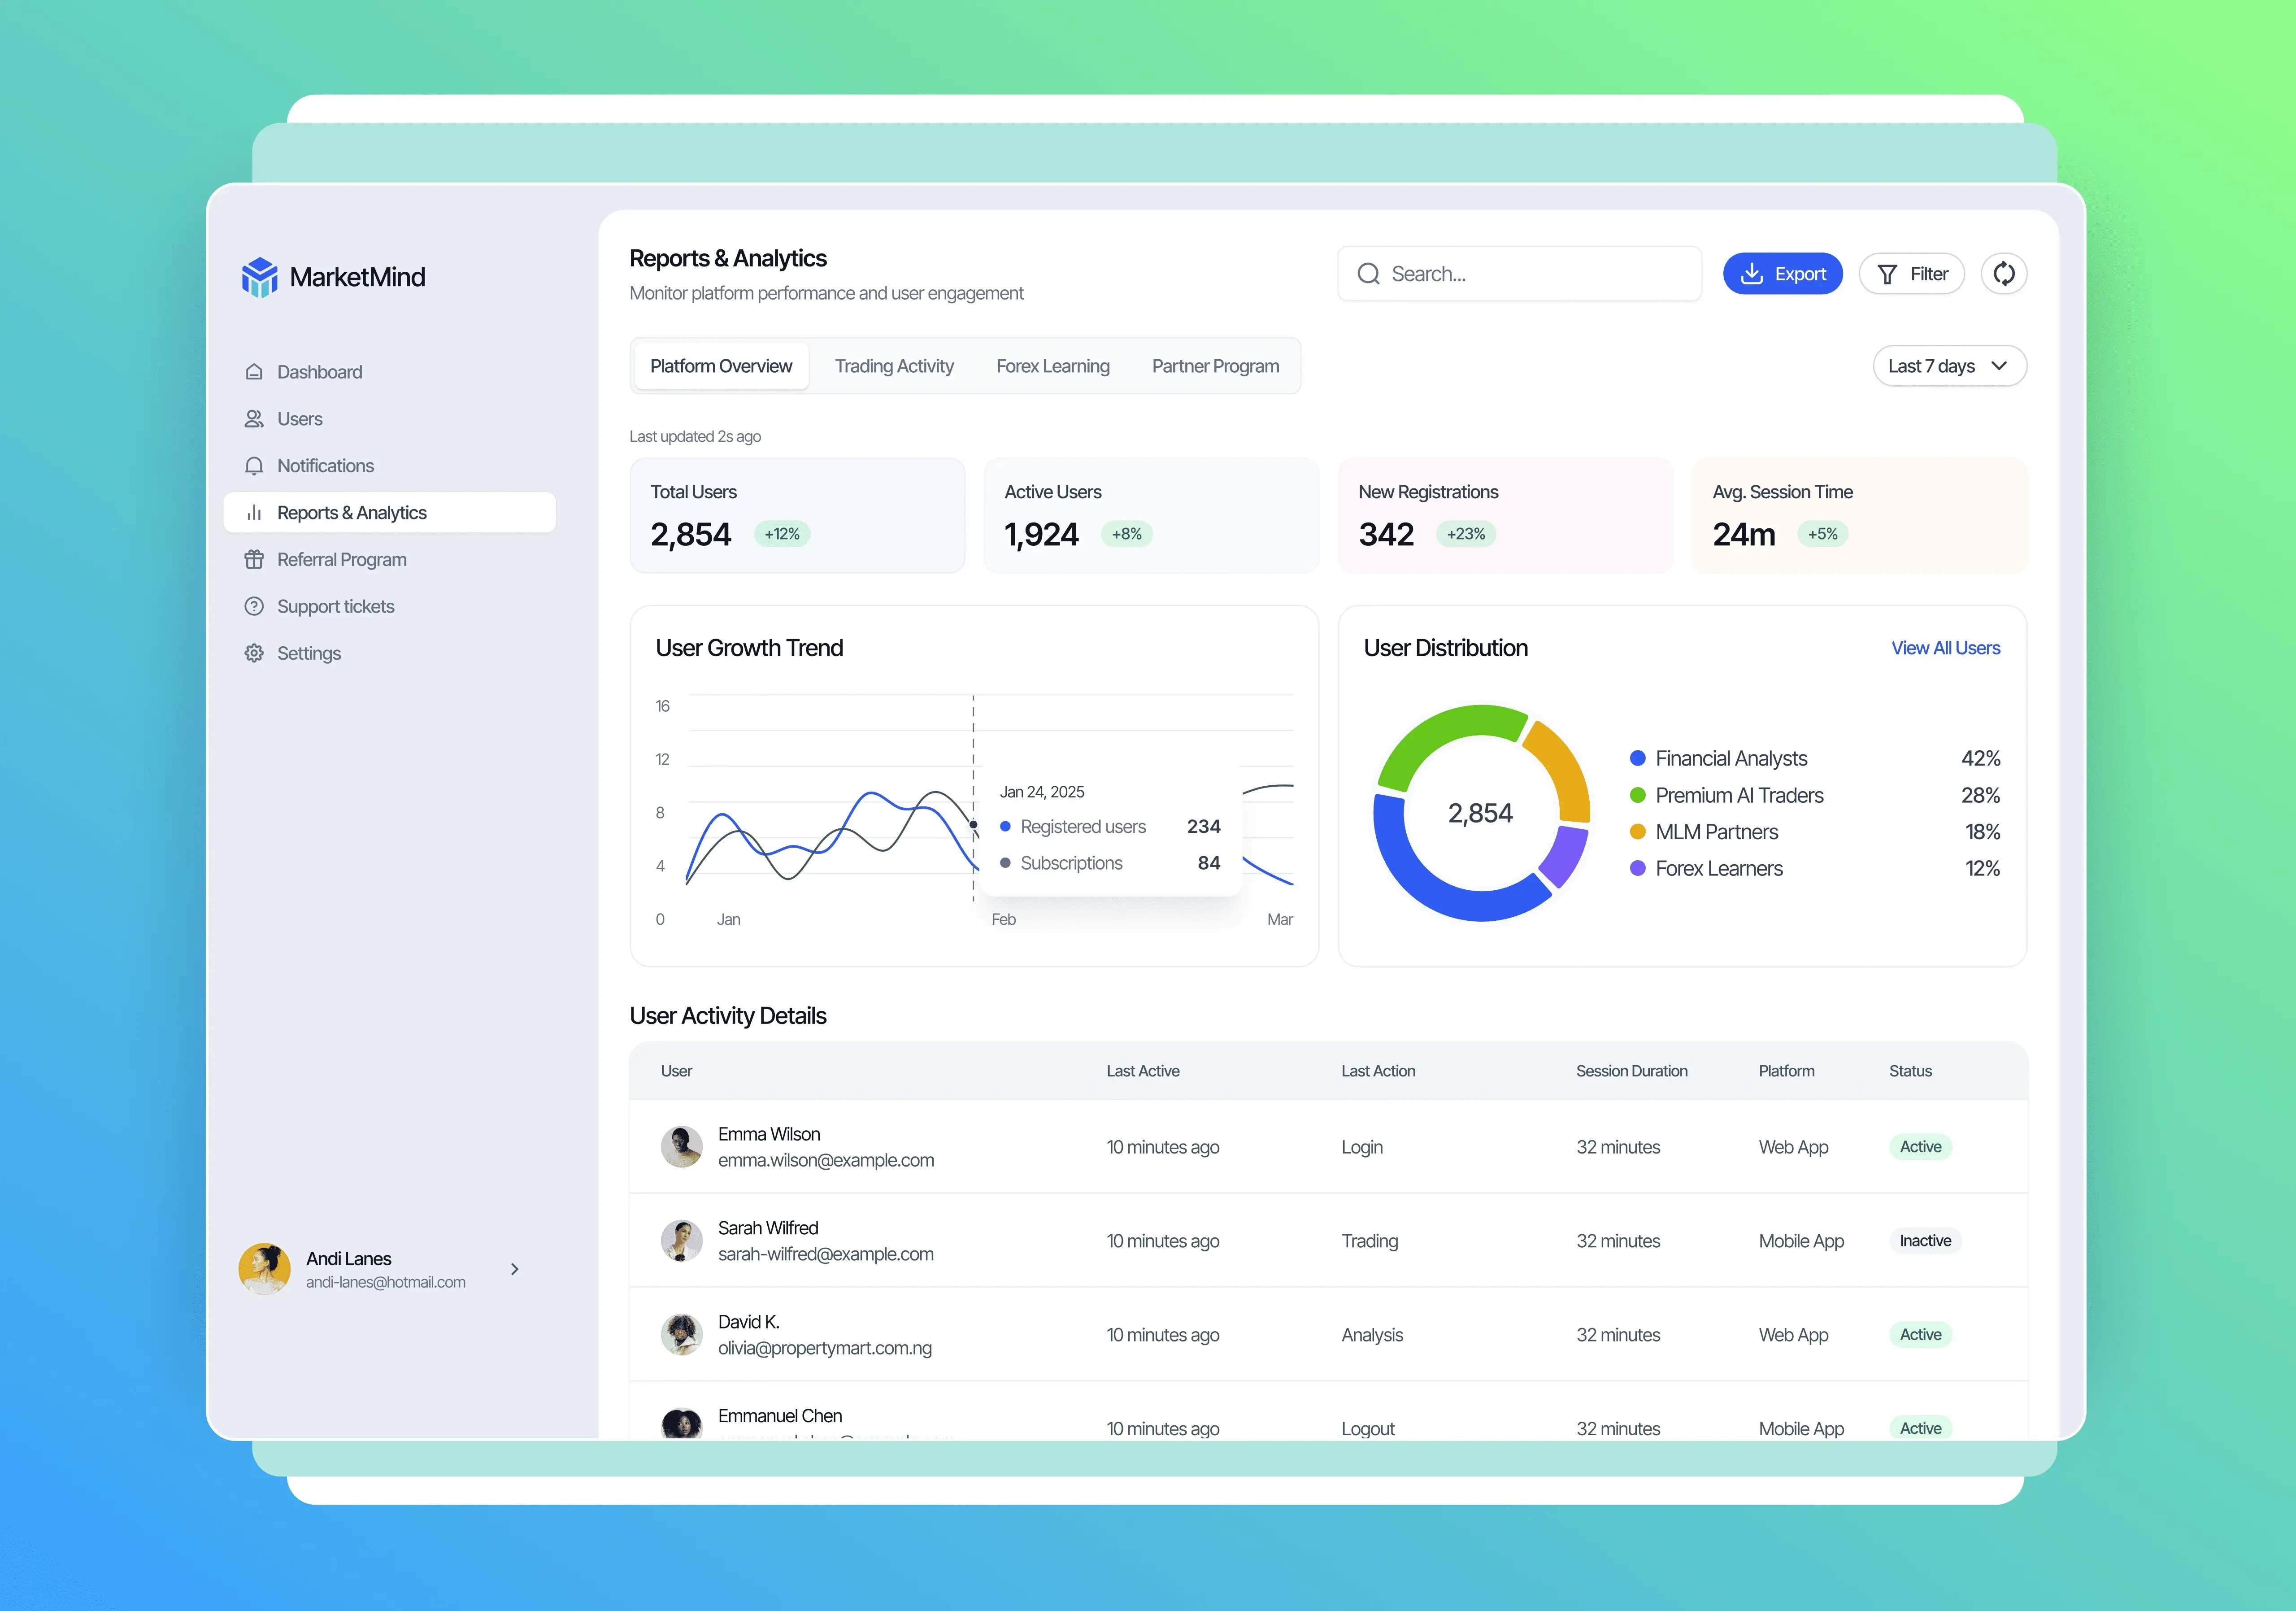This screenshot has height=1611, width=2296.
Task: Click the Settings gear icon
Action: pos(254,653)
